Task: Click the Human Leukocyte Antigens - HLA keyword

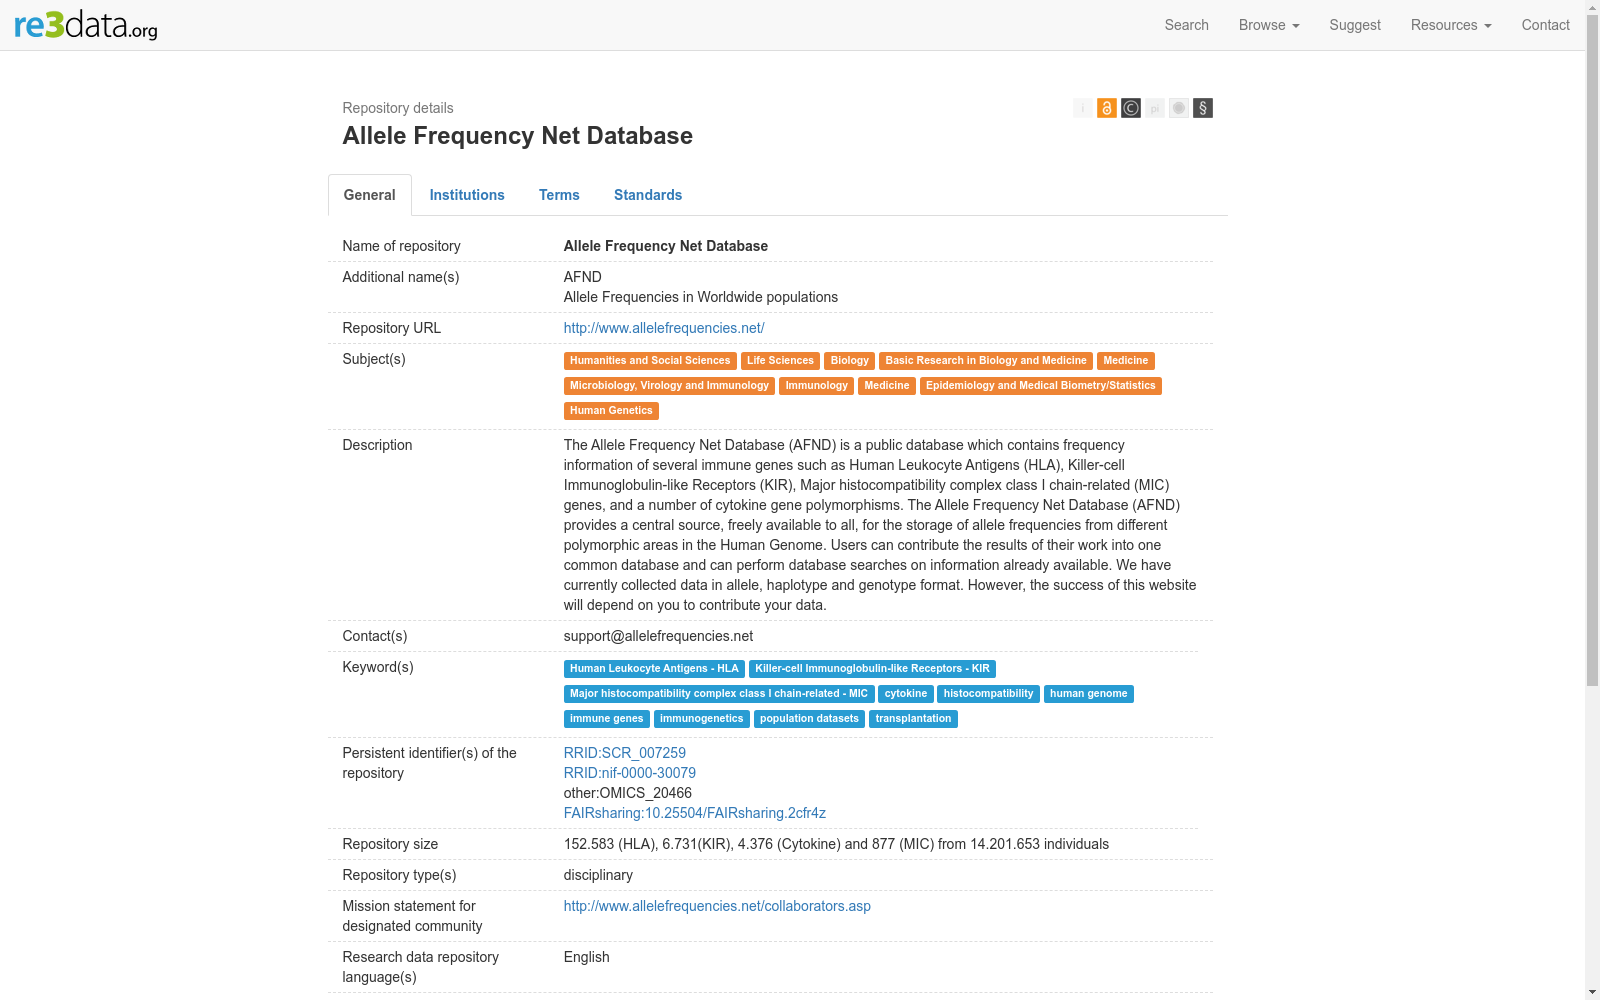Action: point(654,669)
